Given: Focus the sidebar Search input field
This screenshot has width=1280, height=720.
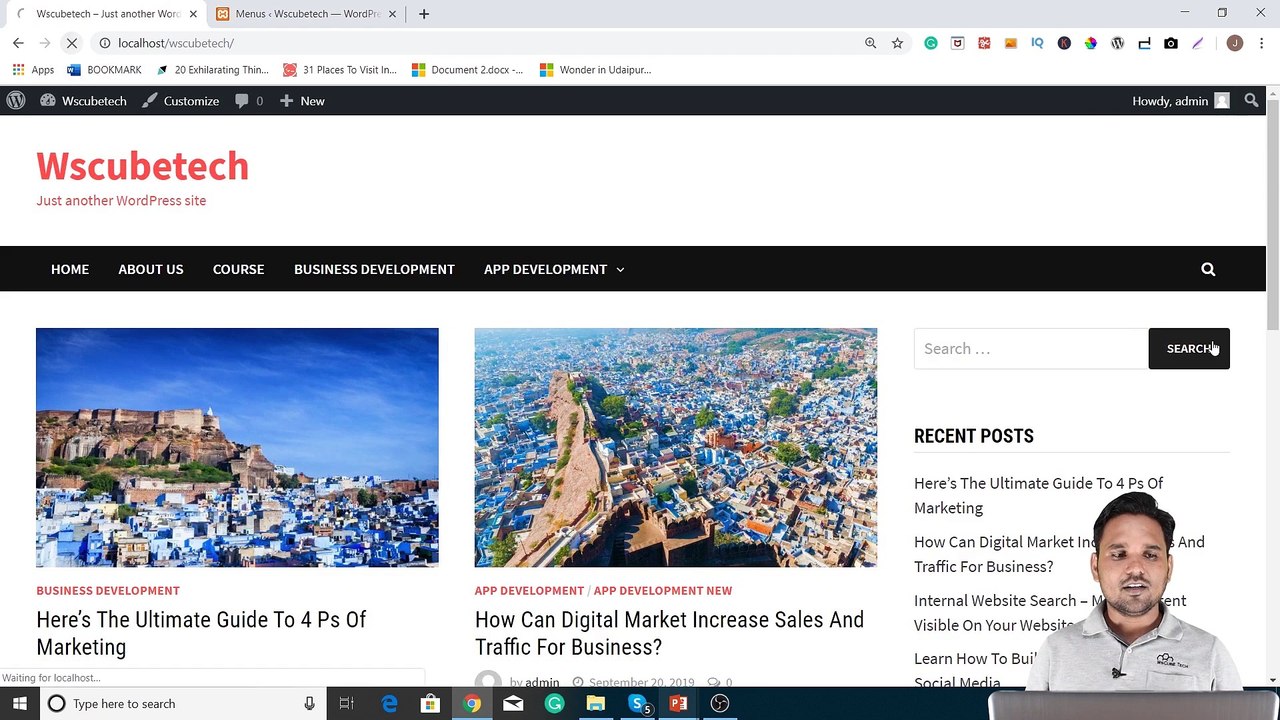Looking at the screenshot, I should click(x=1031, y=348).
